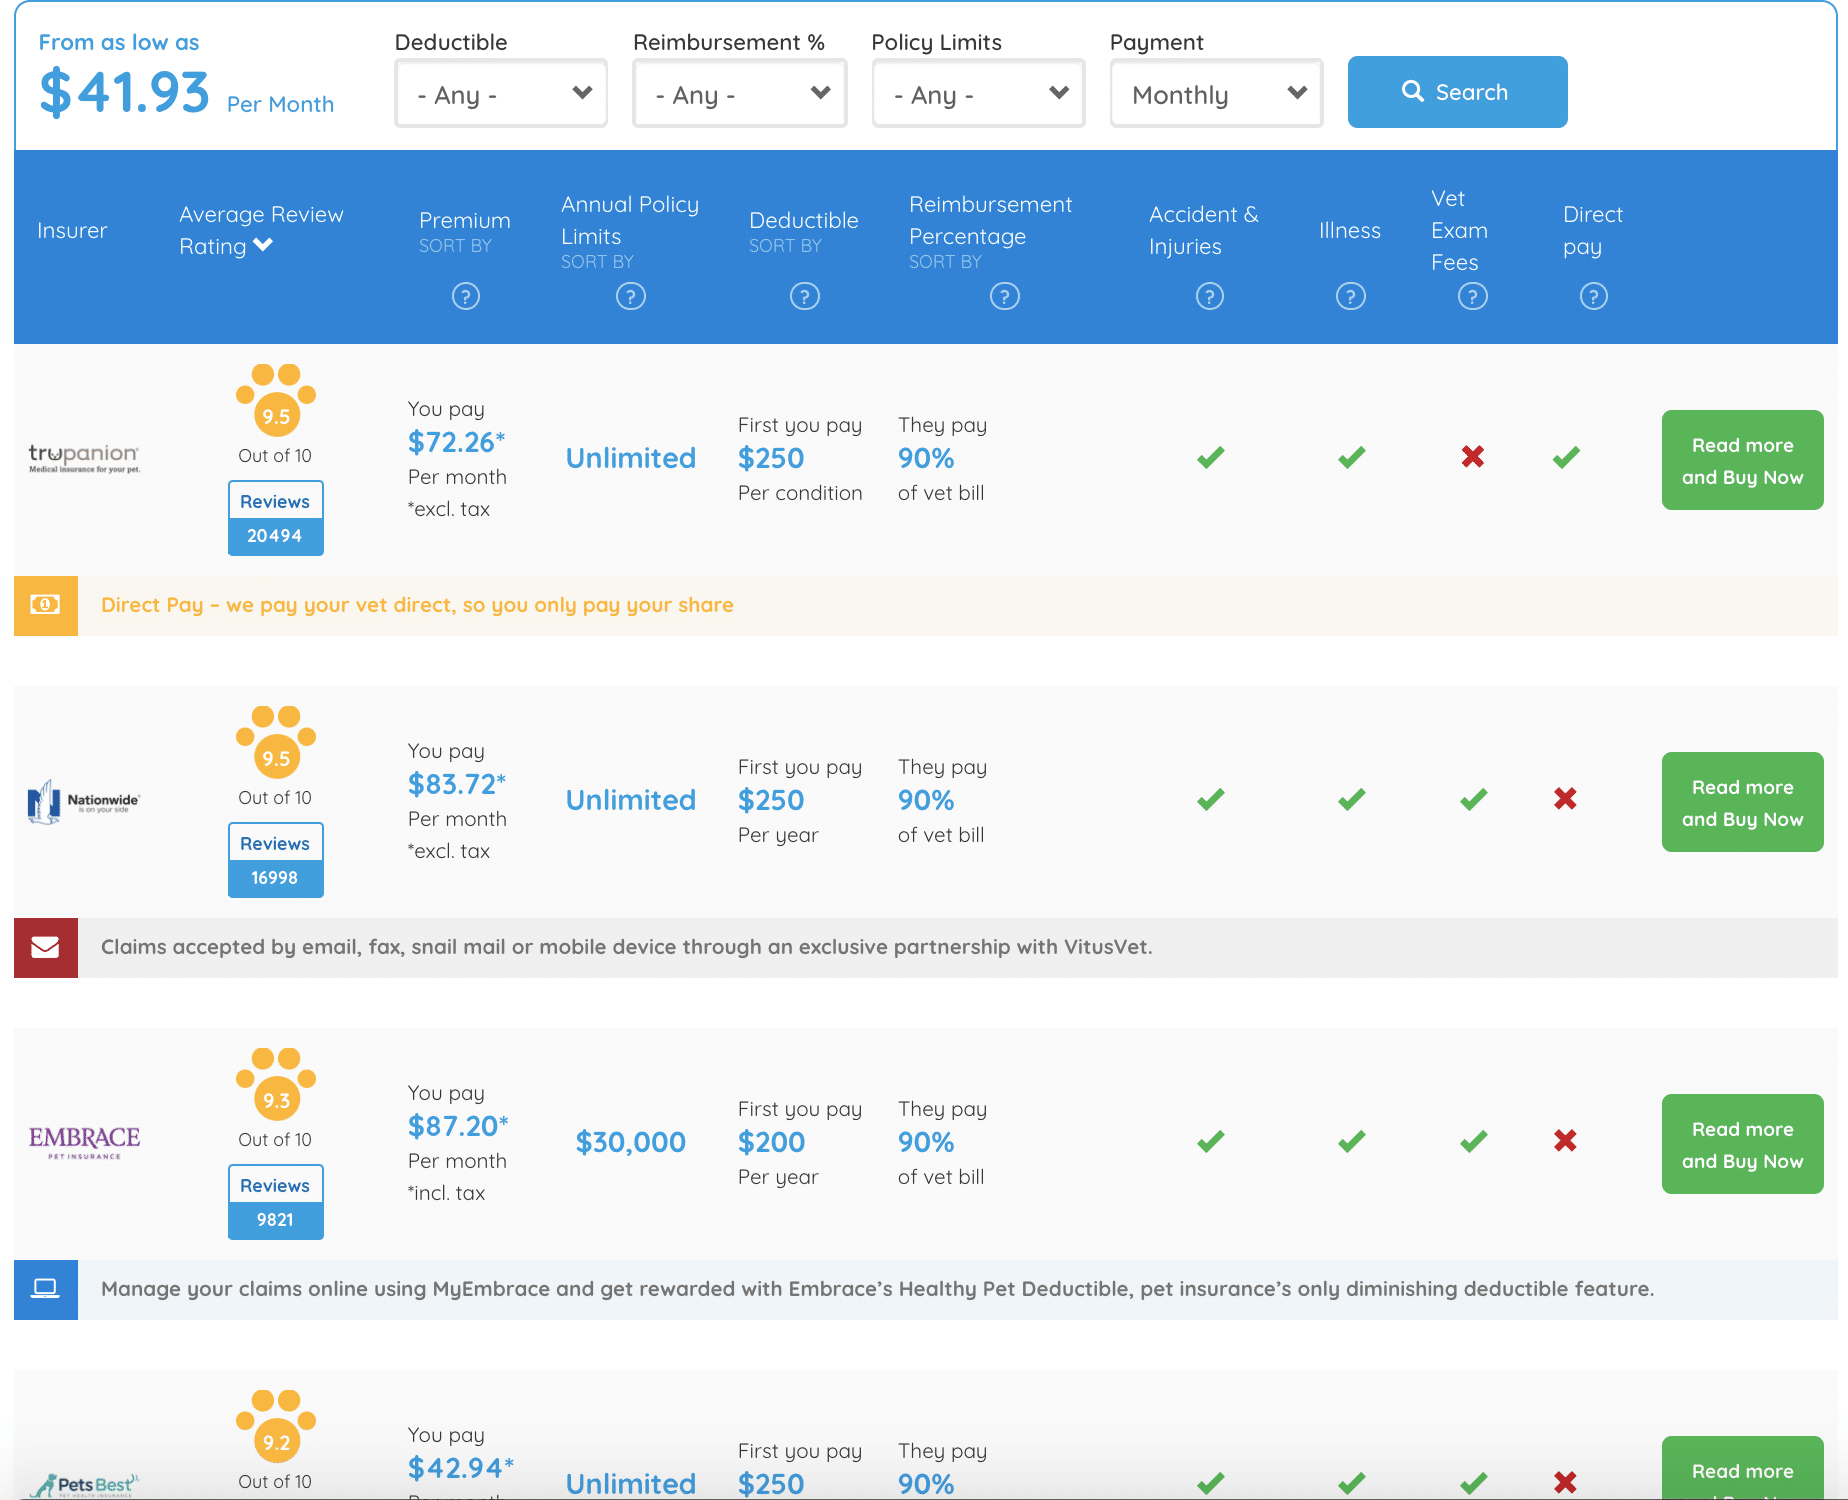Open Trupanion Reviews 20494 button
This screenshot has width=1848, height=1500.
[276, 518]
